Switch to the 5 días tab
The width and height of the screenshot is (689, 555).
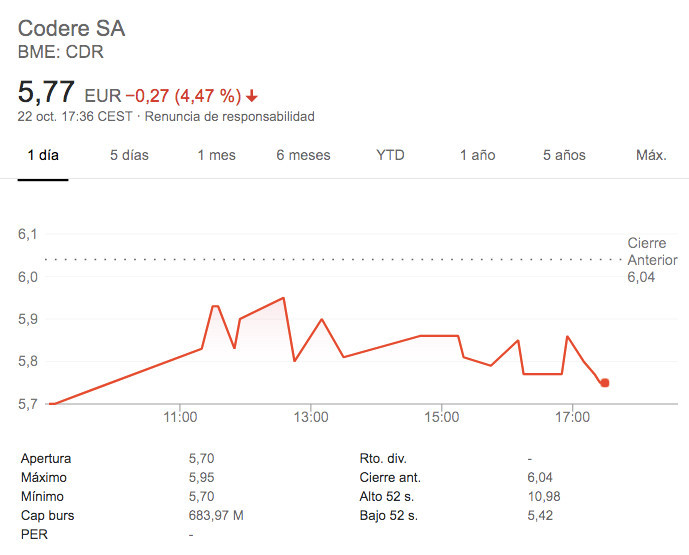click(129, 155)
